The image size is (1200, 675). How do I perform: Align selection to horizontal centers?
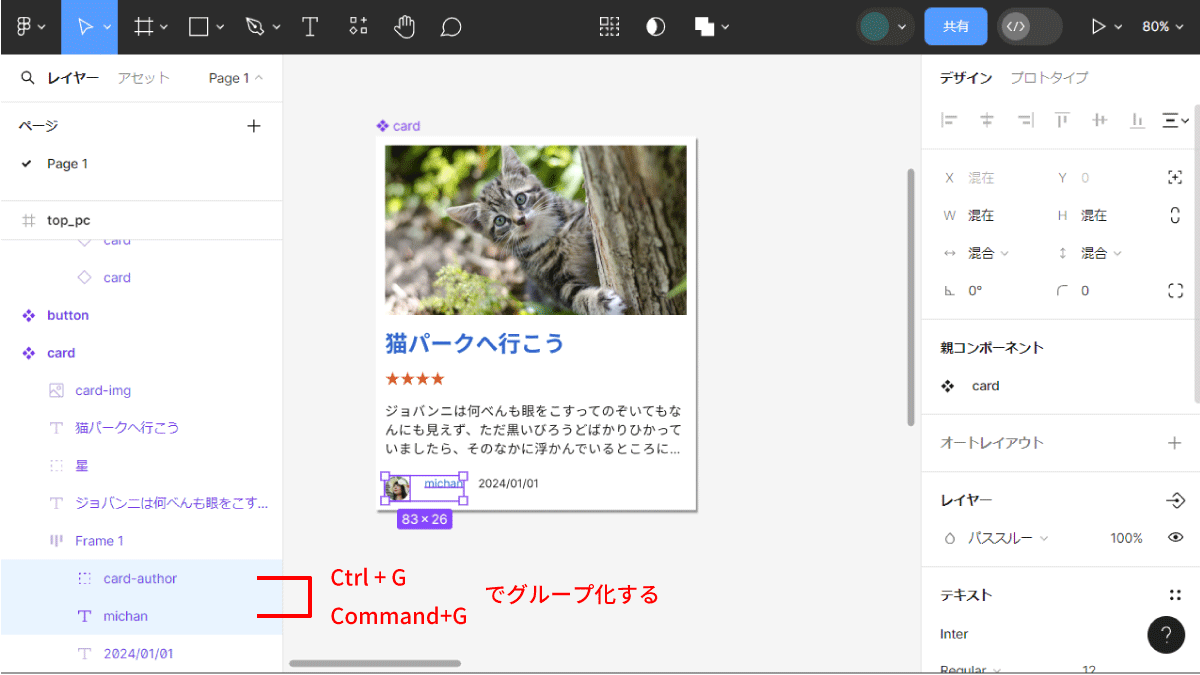pyautogui.click(x=987, y=120)
